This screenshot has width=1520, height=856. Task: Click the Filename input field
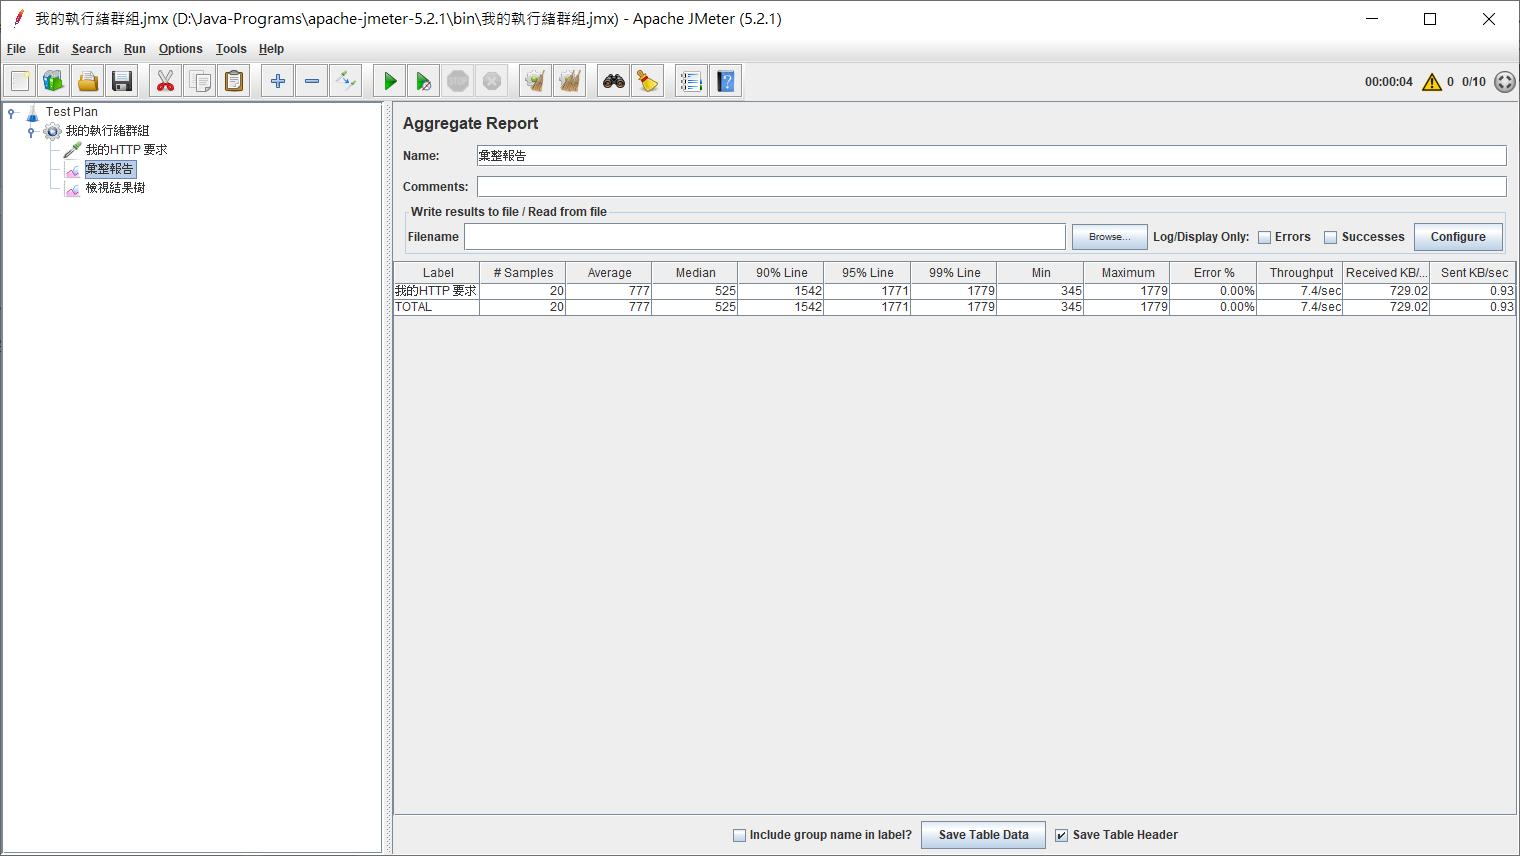(765, 237)
